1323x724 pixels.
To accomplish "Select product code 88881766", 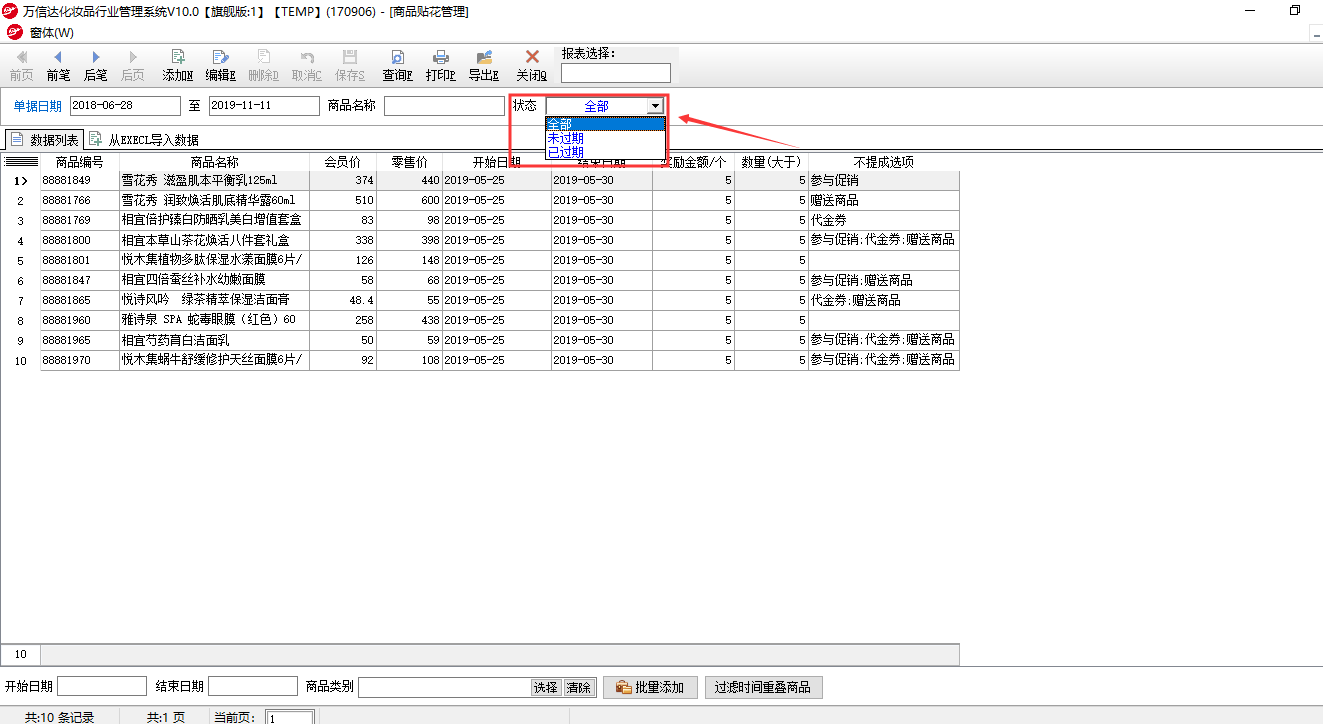I will pyautogui.click(x=80, y=201).
